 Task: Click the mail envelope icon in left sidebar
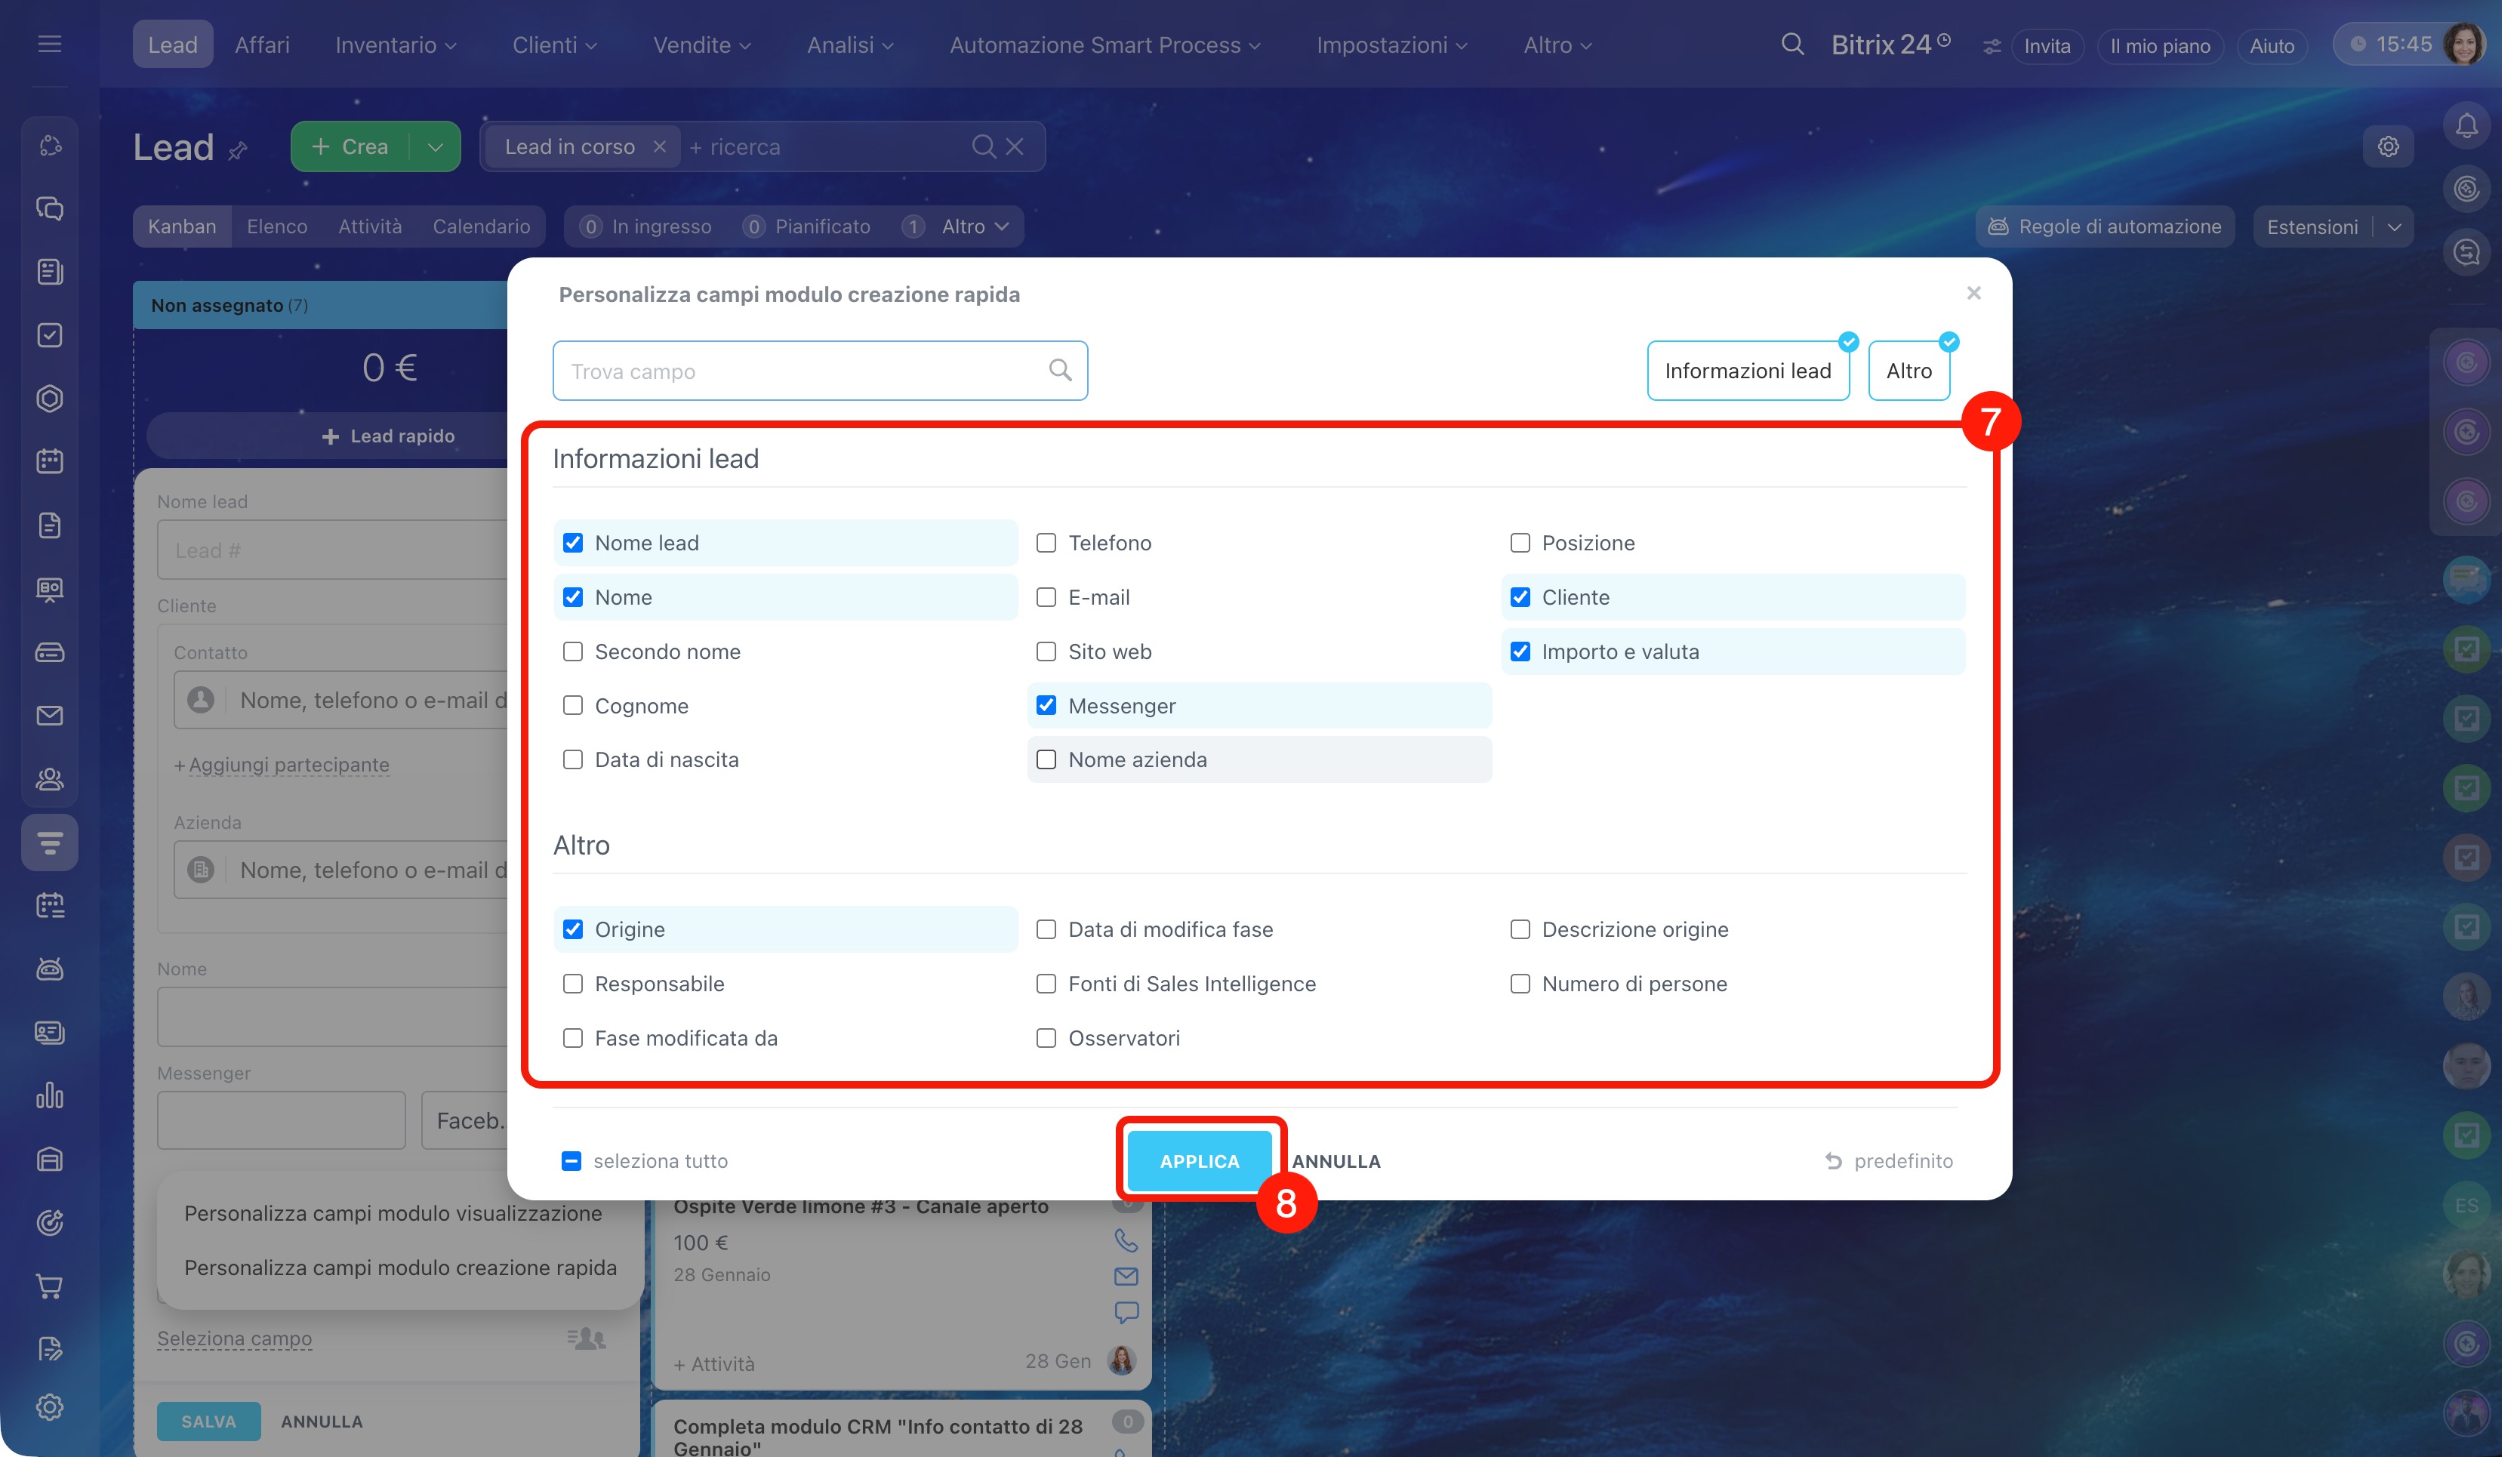pos(50,716)
